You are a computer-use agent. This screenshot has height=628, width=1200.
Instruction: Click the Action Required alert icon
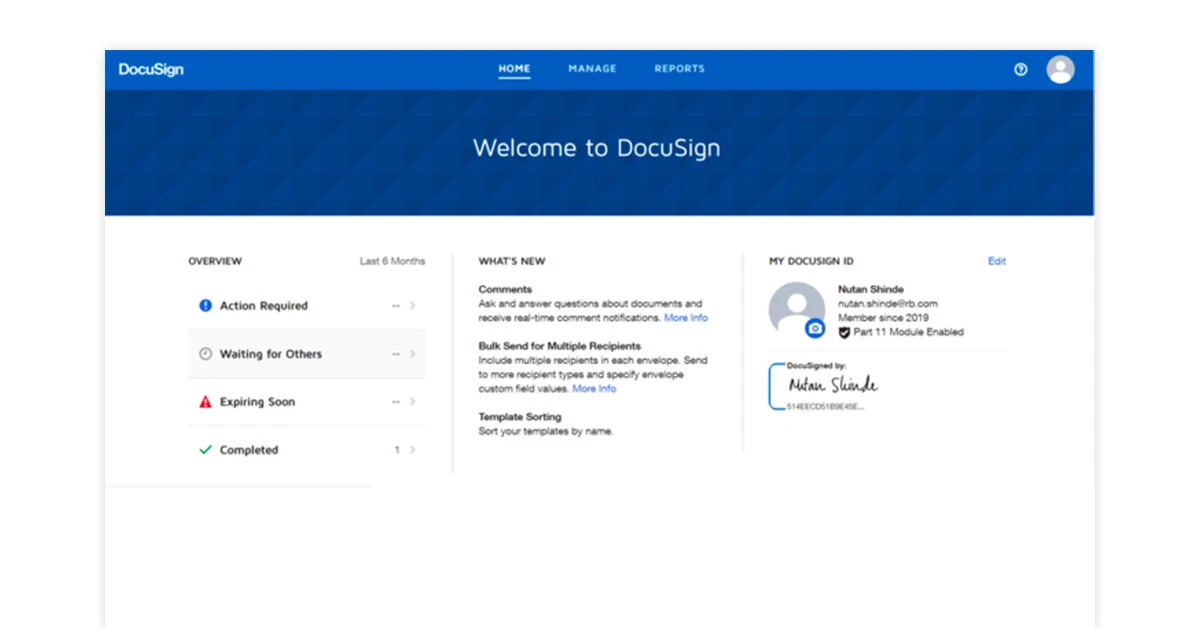[205, 305]
